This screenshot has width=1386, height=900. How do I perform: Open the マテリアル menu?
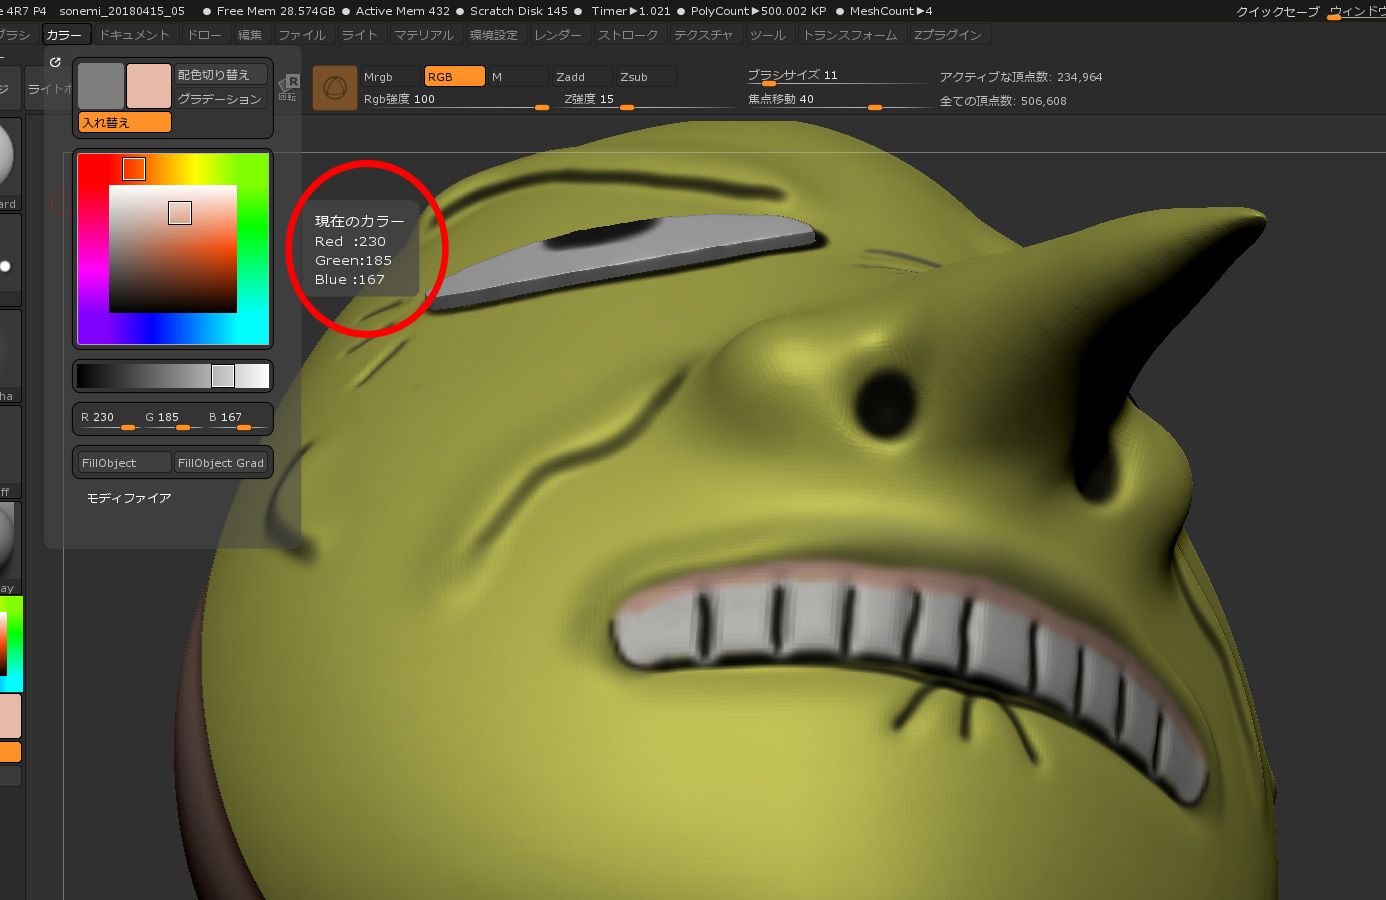coord(424,35)
